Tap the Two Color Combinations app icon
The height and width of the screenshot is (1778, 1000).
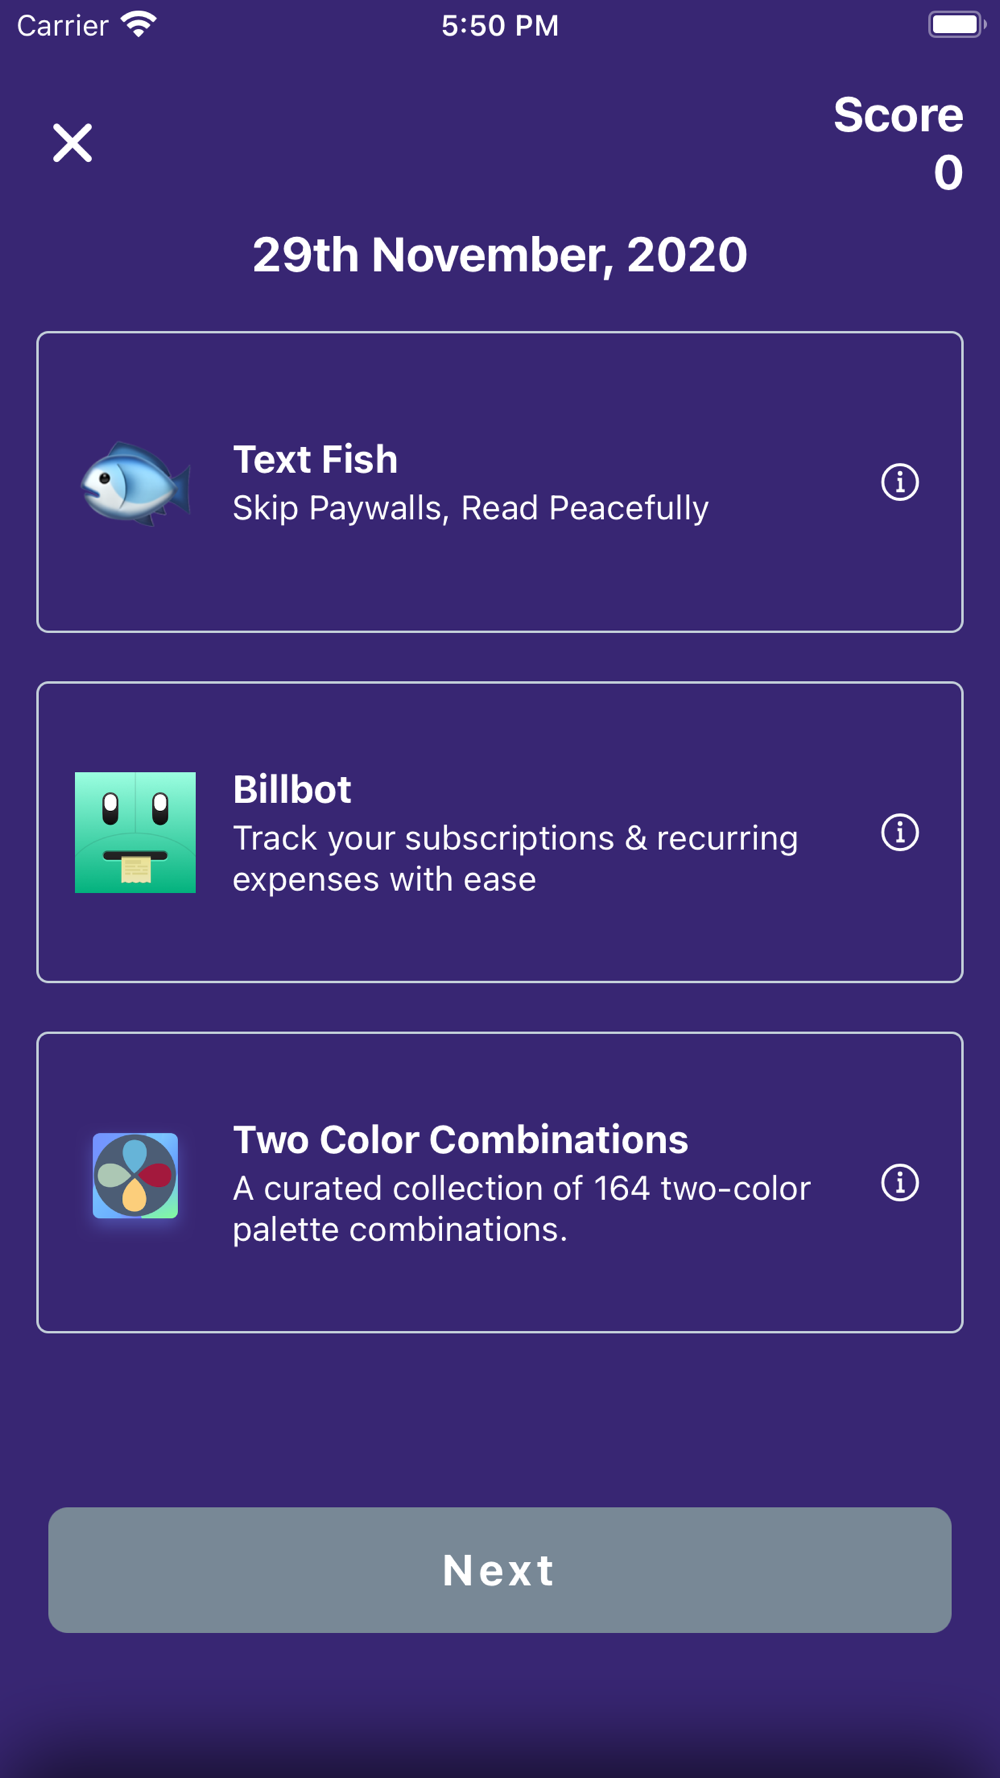click(x=135, y=1176)
